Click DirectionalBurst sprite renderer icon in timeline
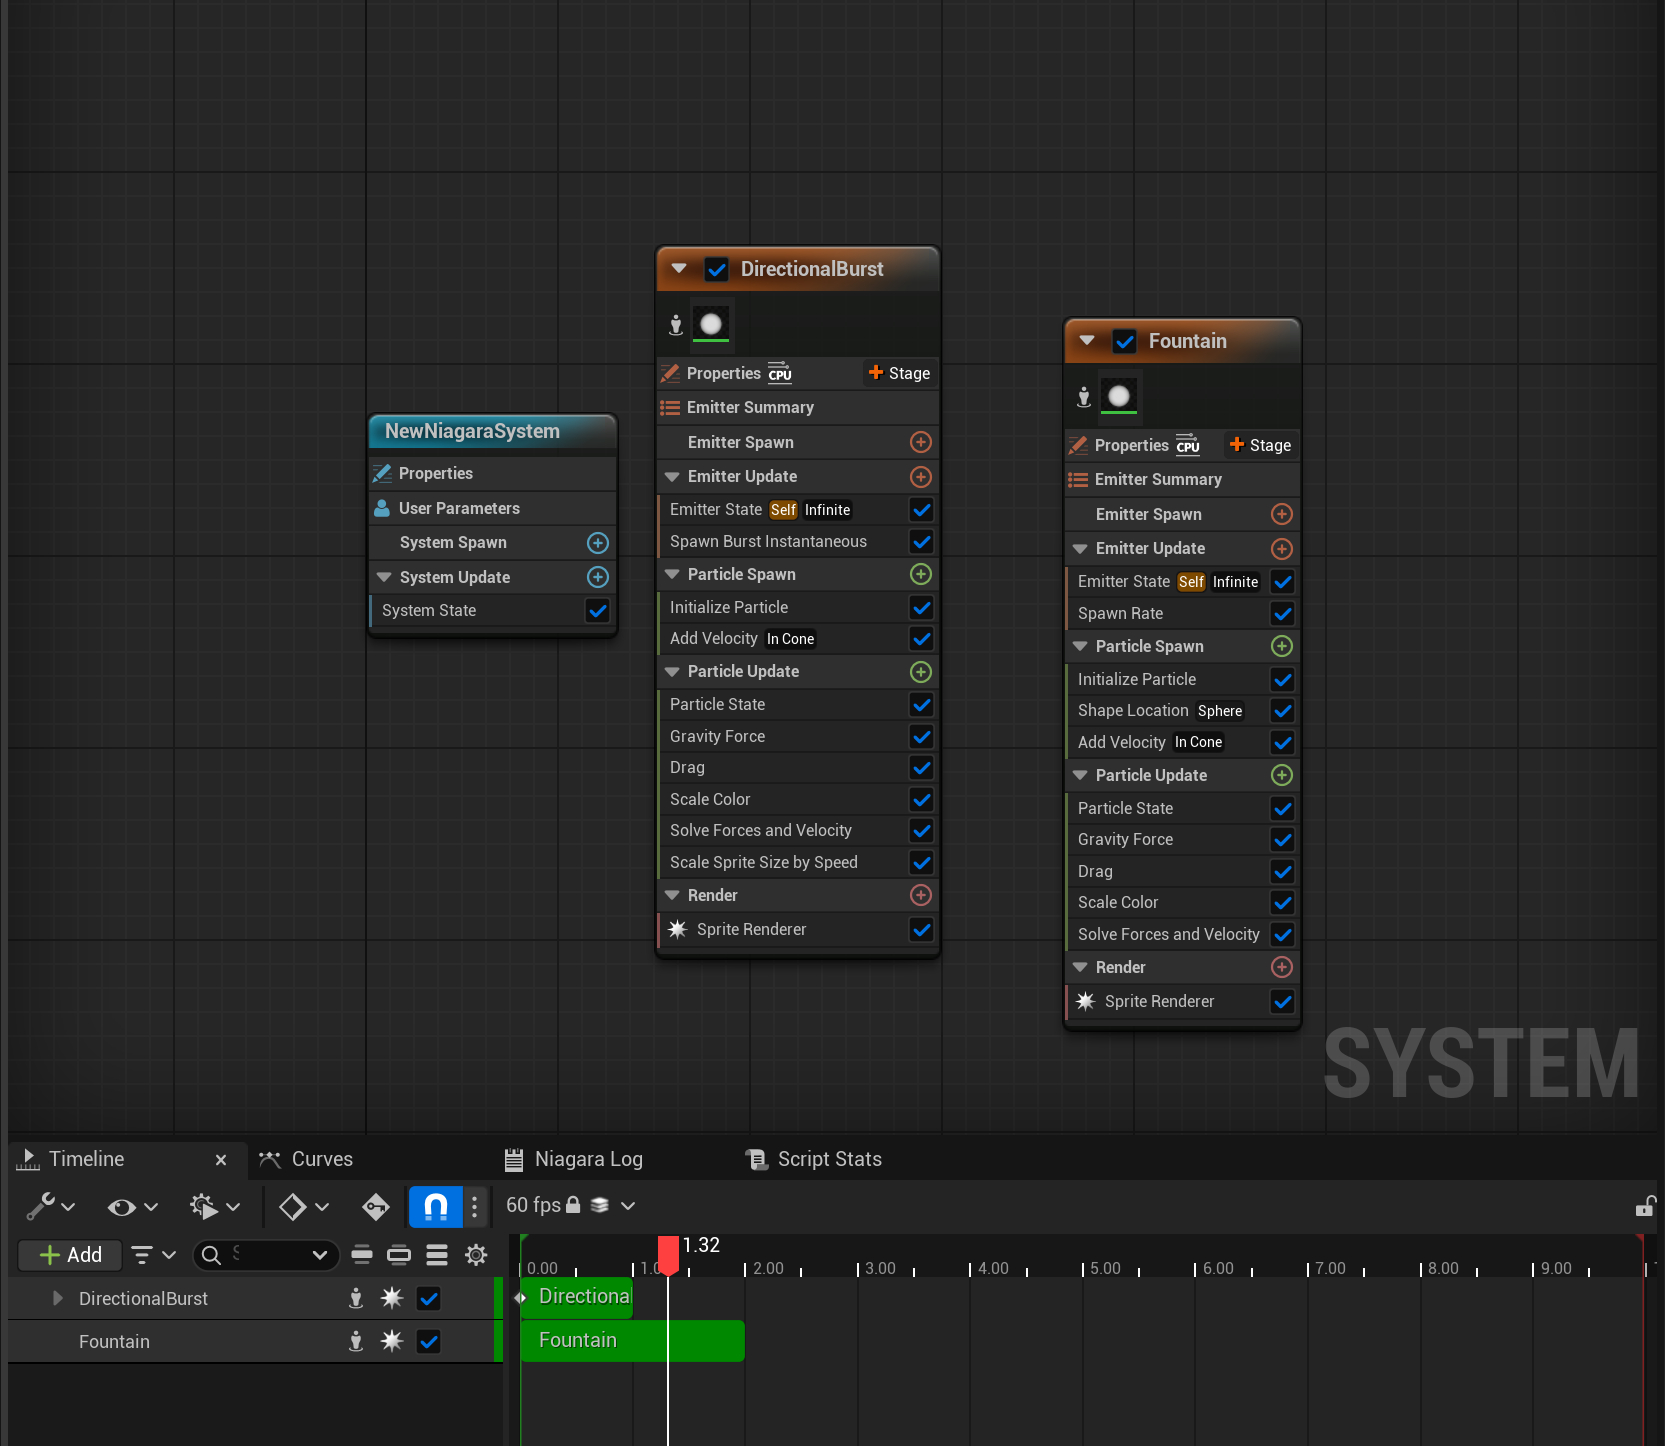This screenshot has height=1446, width=1665. [392, 1298]
